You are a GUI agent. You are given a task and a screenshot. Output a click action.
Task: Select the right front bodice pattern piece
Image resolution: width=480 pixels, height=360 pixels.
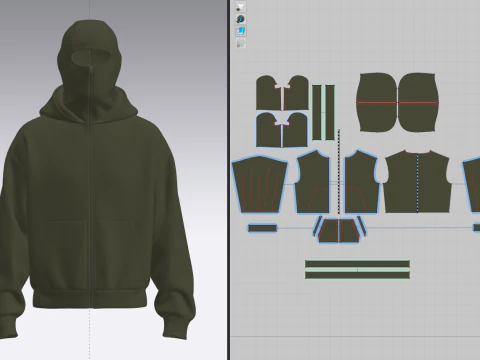tap(362, 182)
